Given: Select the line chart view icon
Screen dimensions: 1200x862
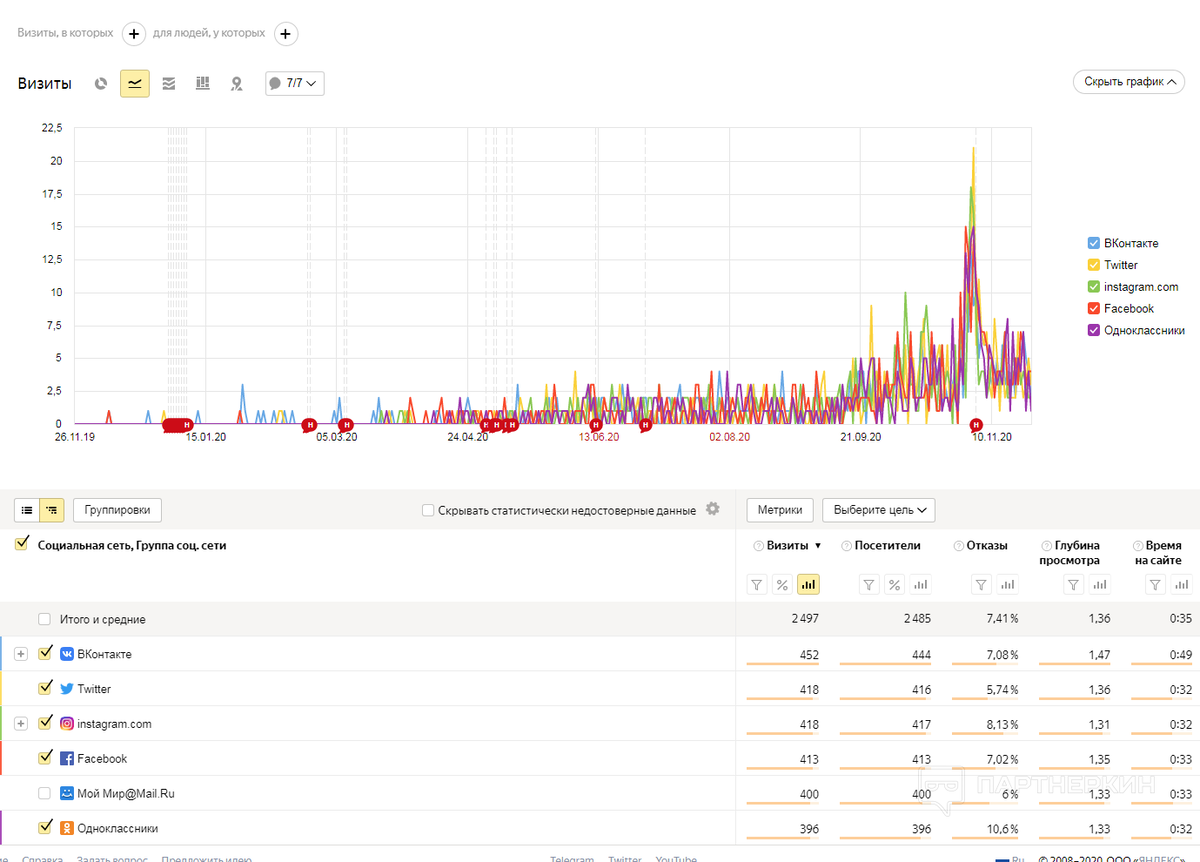Looking at the screenshot, I should click(x=135, y=84).
